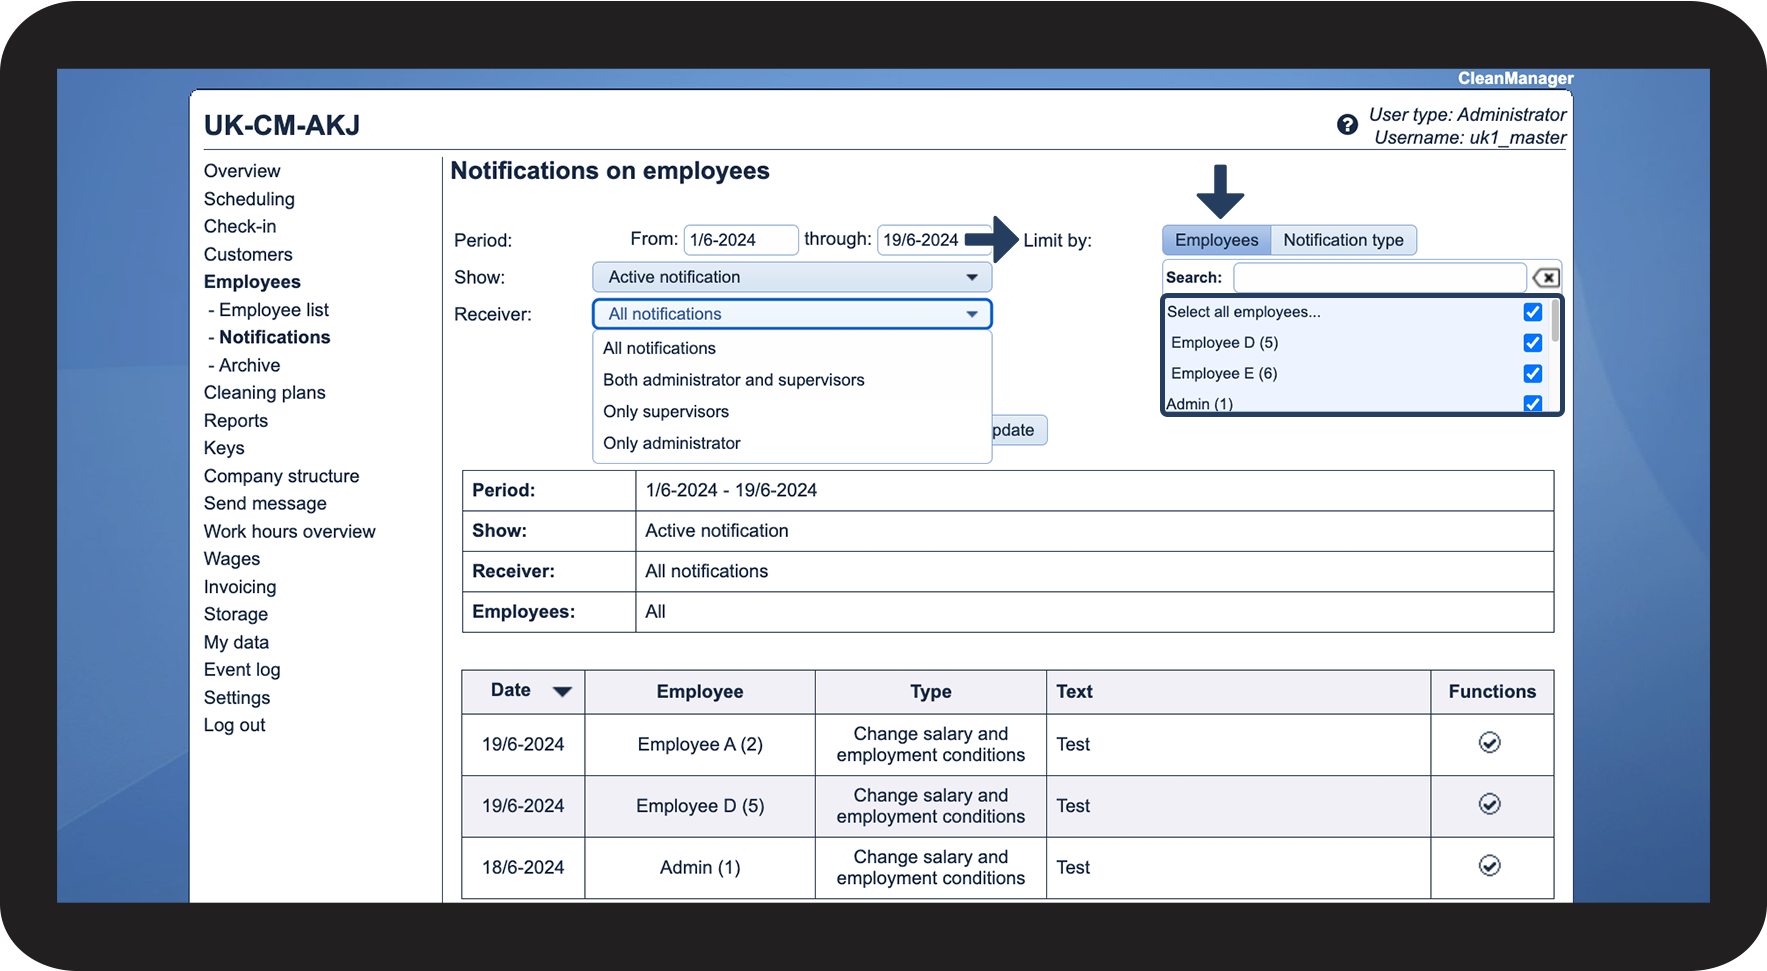Select the Employees limit tab
Image resolution: width=1767 pixels, height=971 pixels.
click(x=1216, y=240)
